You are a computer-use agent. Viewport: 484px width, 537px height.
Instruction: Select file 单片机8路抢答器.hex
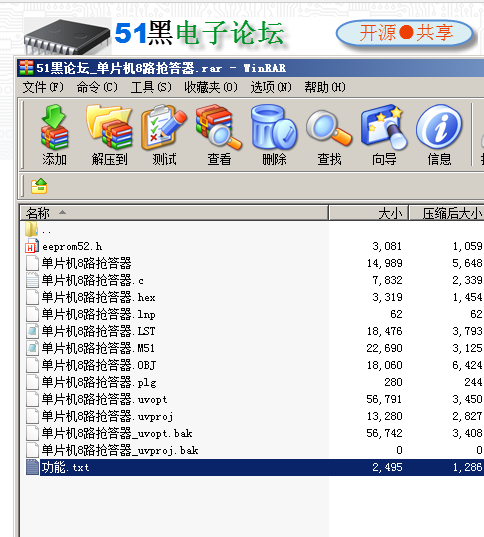click(x=98, y=297)
